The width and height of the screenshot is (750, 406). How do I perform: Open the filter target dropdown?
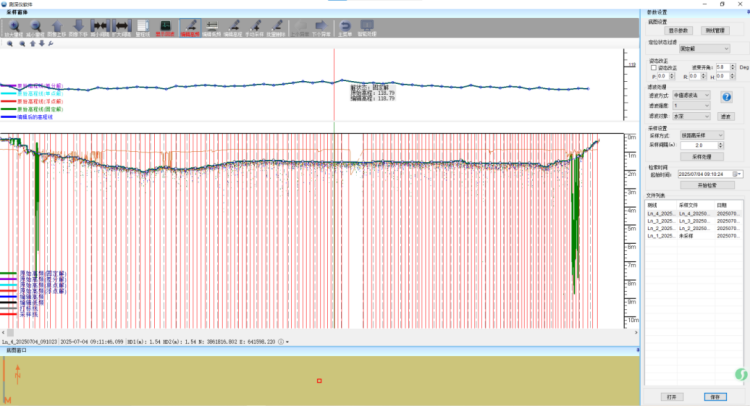691,116
